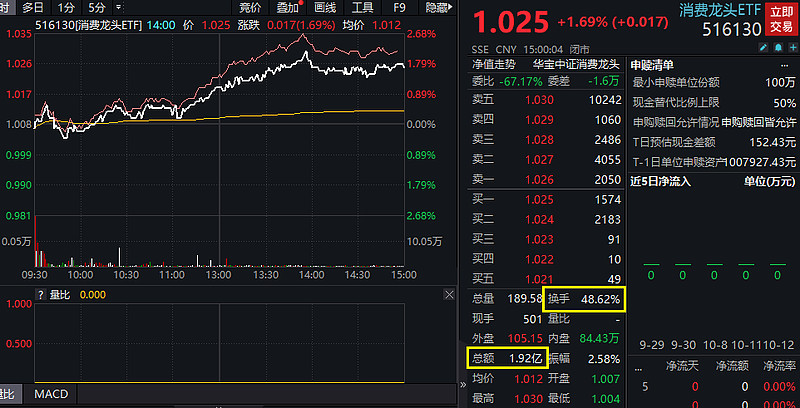Click the 外盘 105.15 value

click(x=525, y=338)
